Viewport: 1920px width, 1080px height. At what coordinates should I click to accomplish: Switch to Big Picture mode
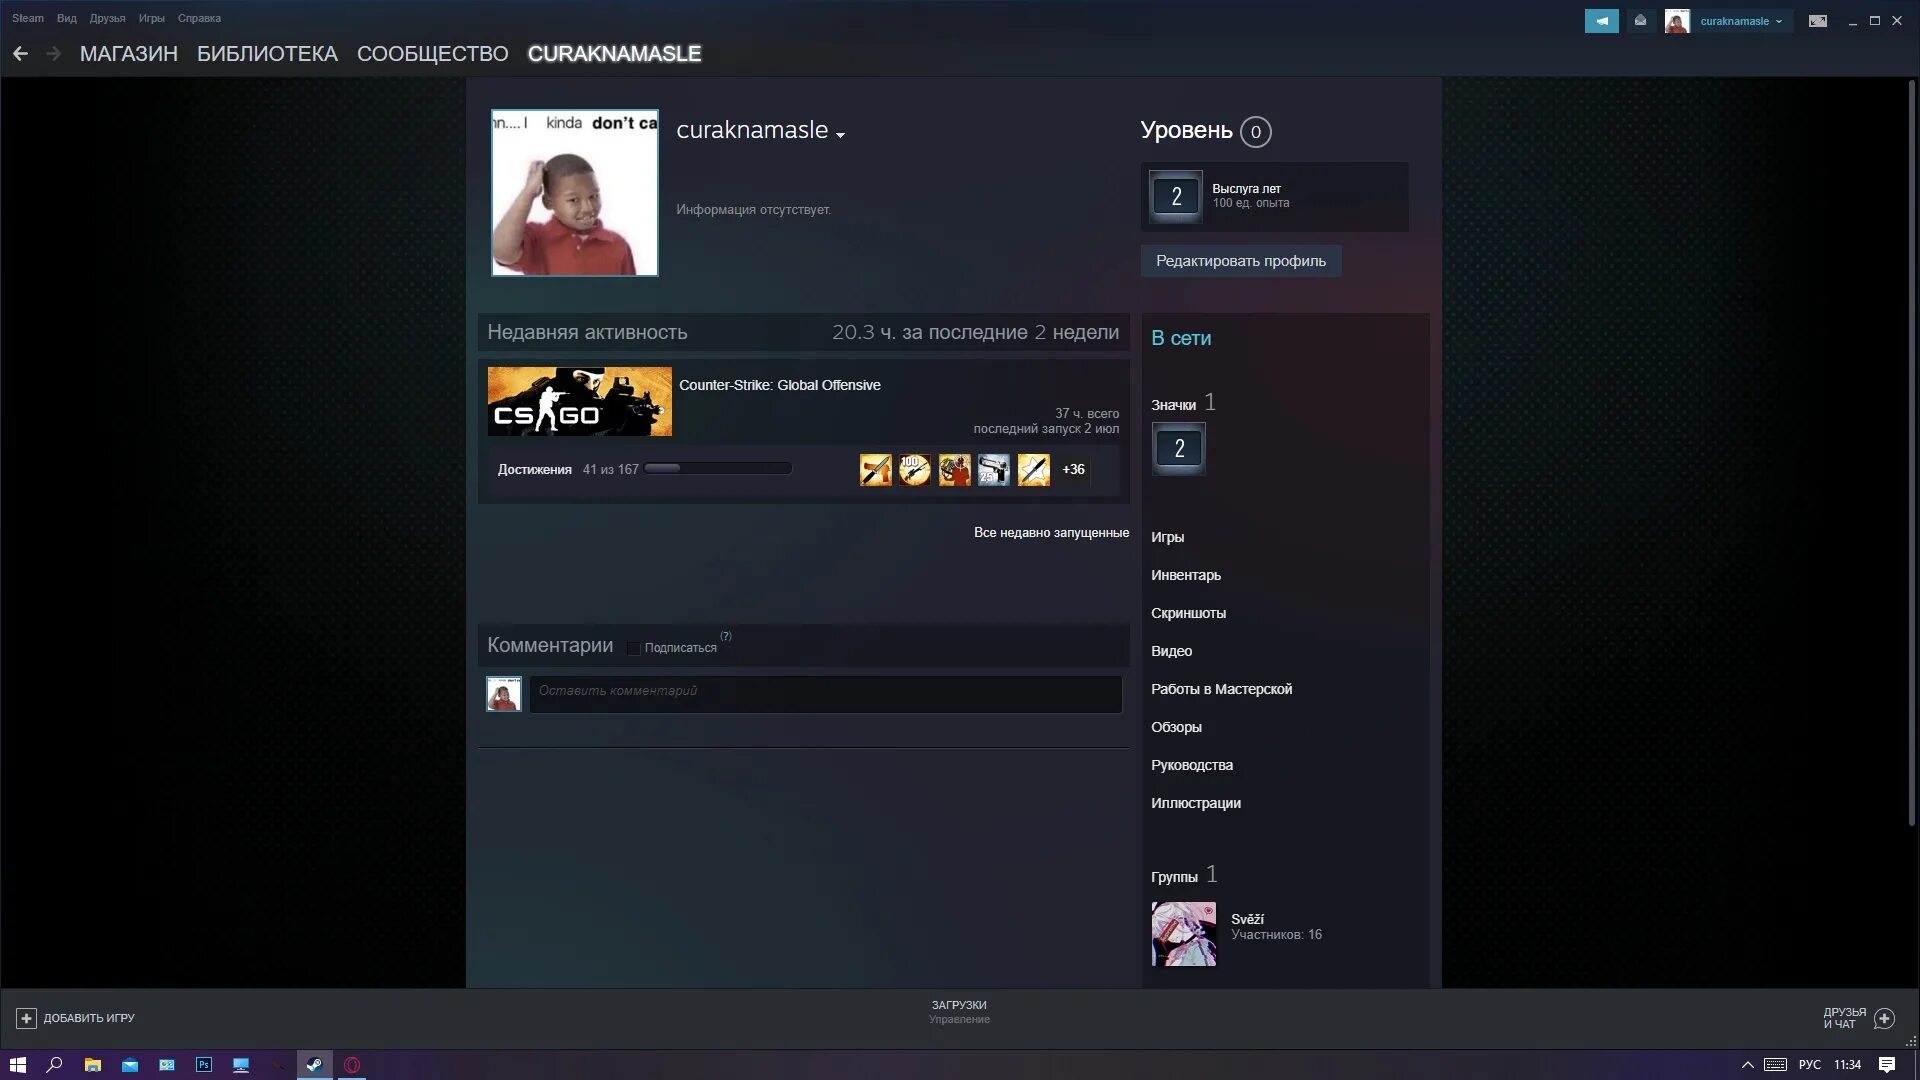[1818, 21]
